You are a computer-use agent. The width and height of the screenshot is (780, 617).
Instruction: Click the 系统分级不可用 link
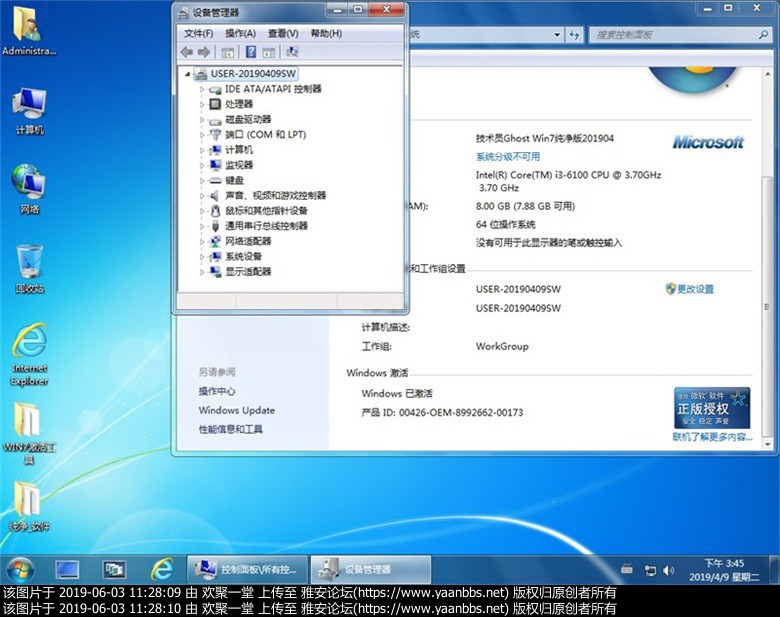pyautogui.click(x=508, y=157)
